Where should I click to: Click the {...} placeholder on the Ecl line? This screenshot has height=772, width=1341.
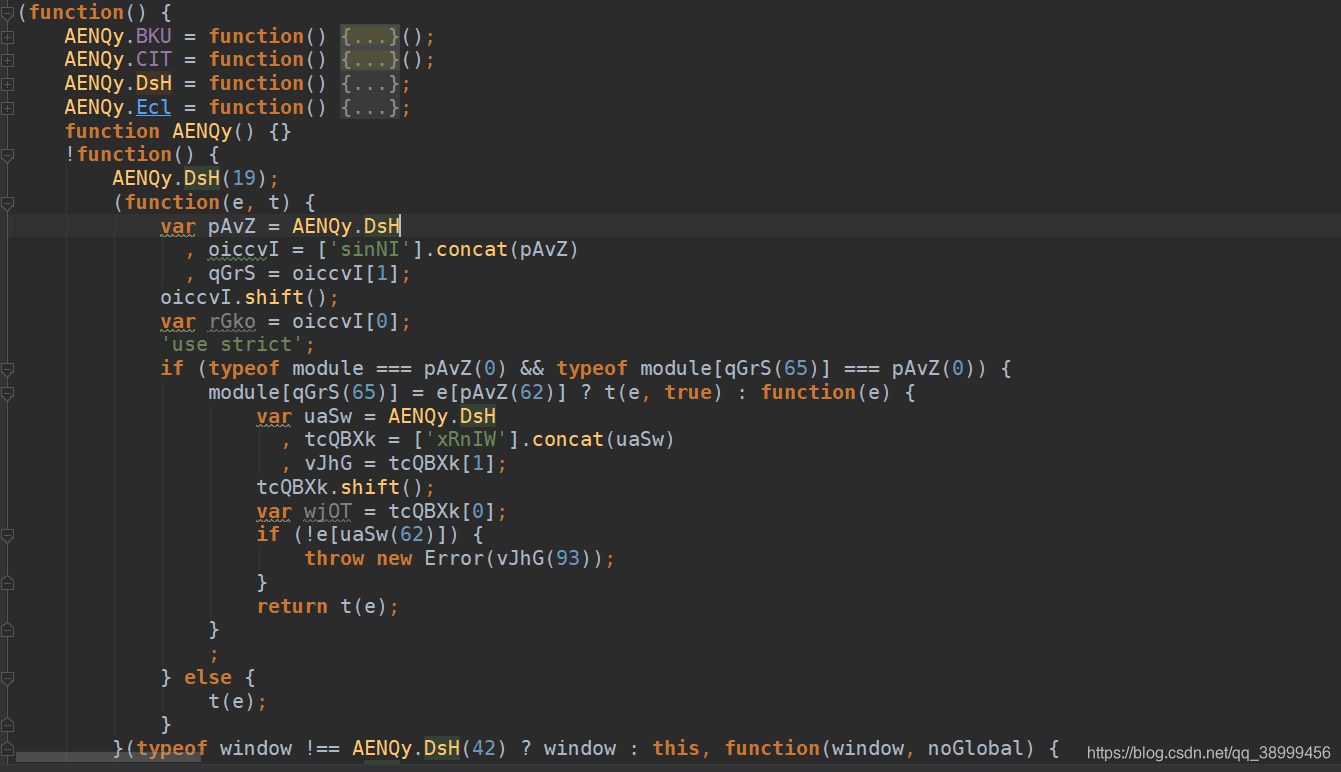point(370,108)
